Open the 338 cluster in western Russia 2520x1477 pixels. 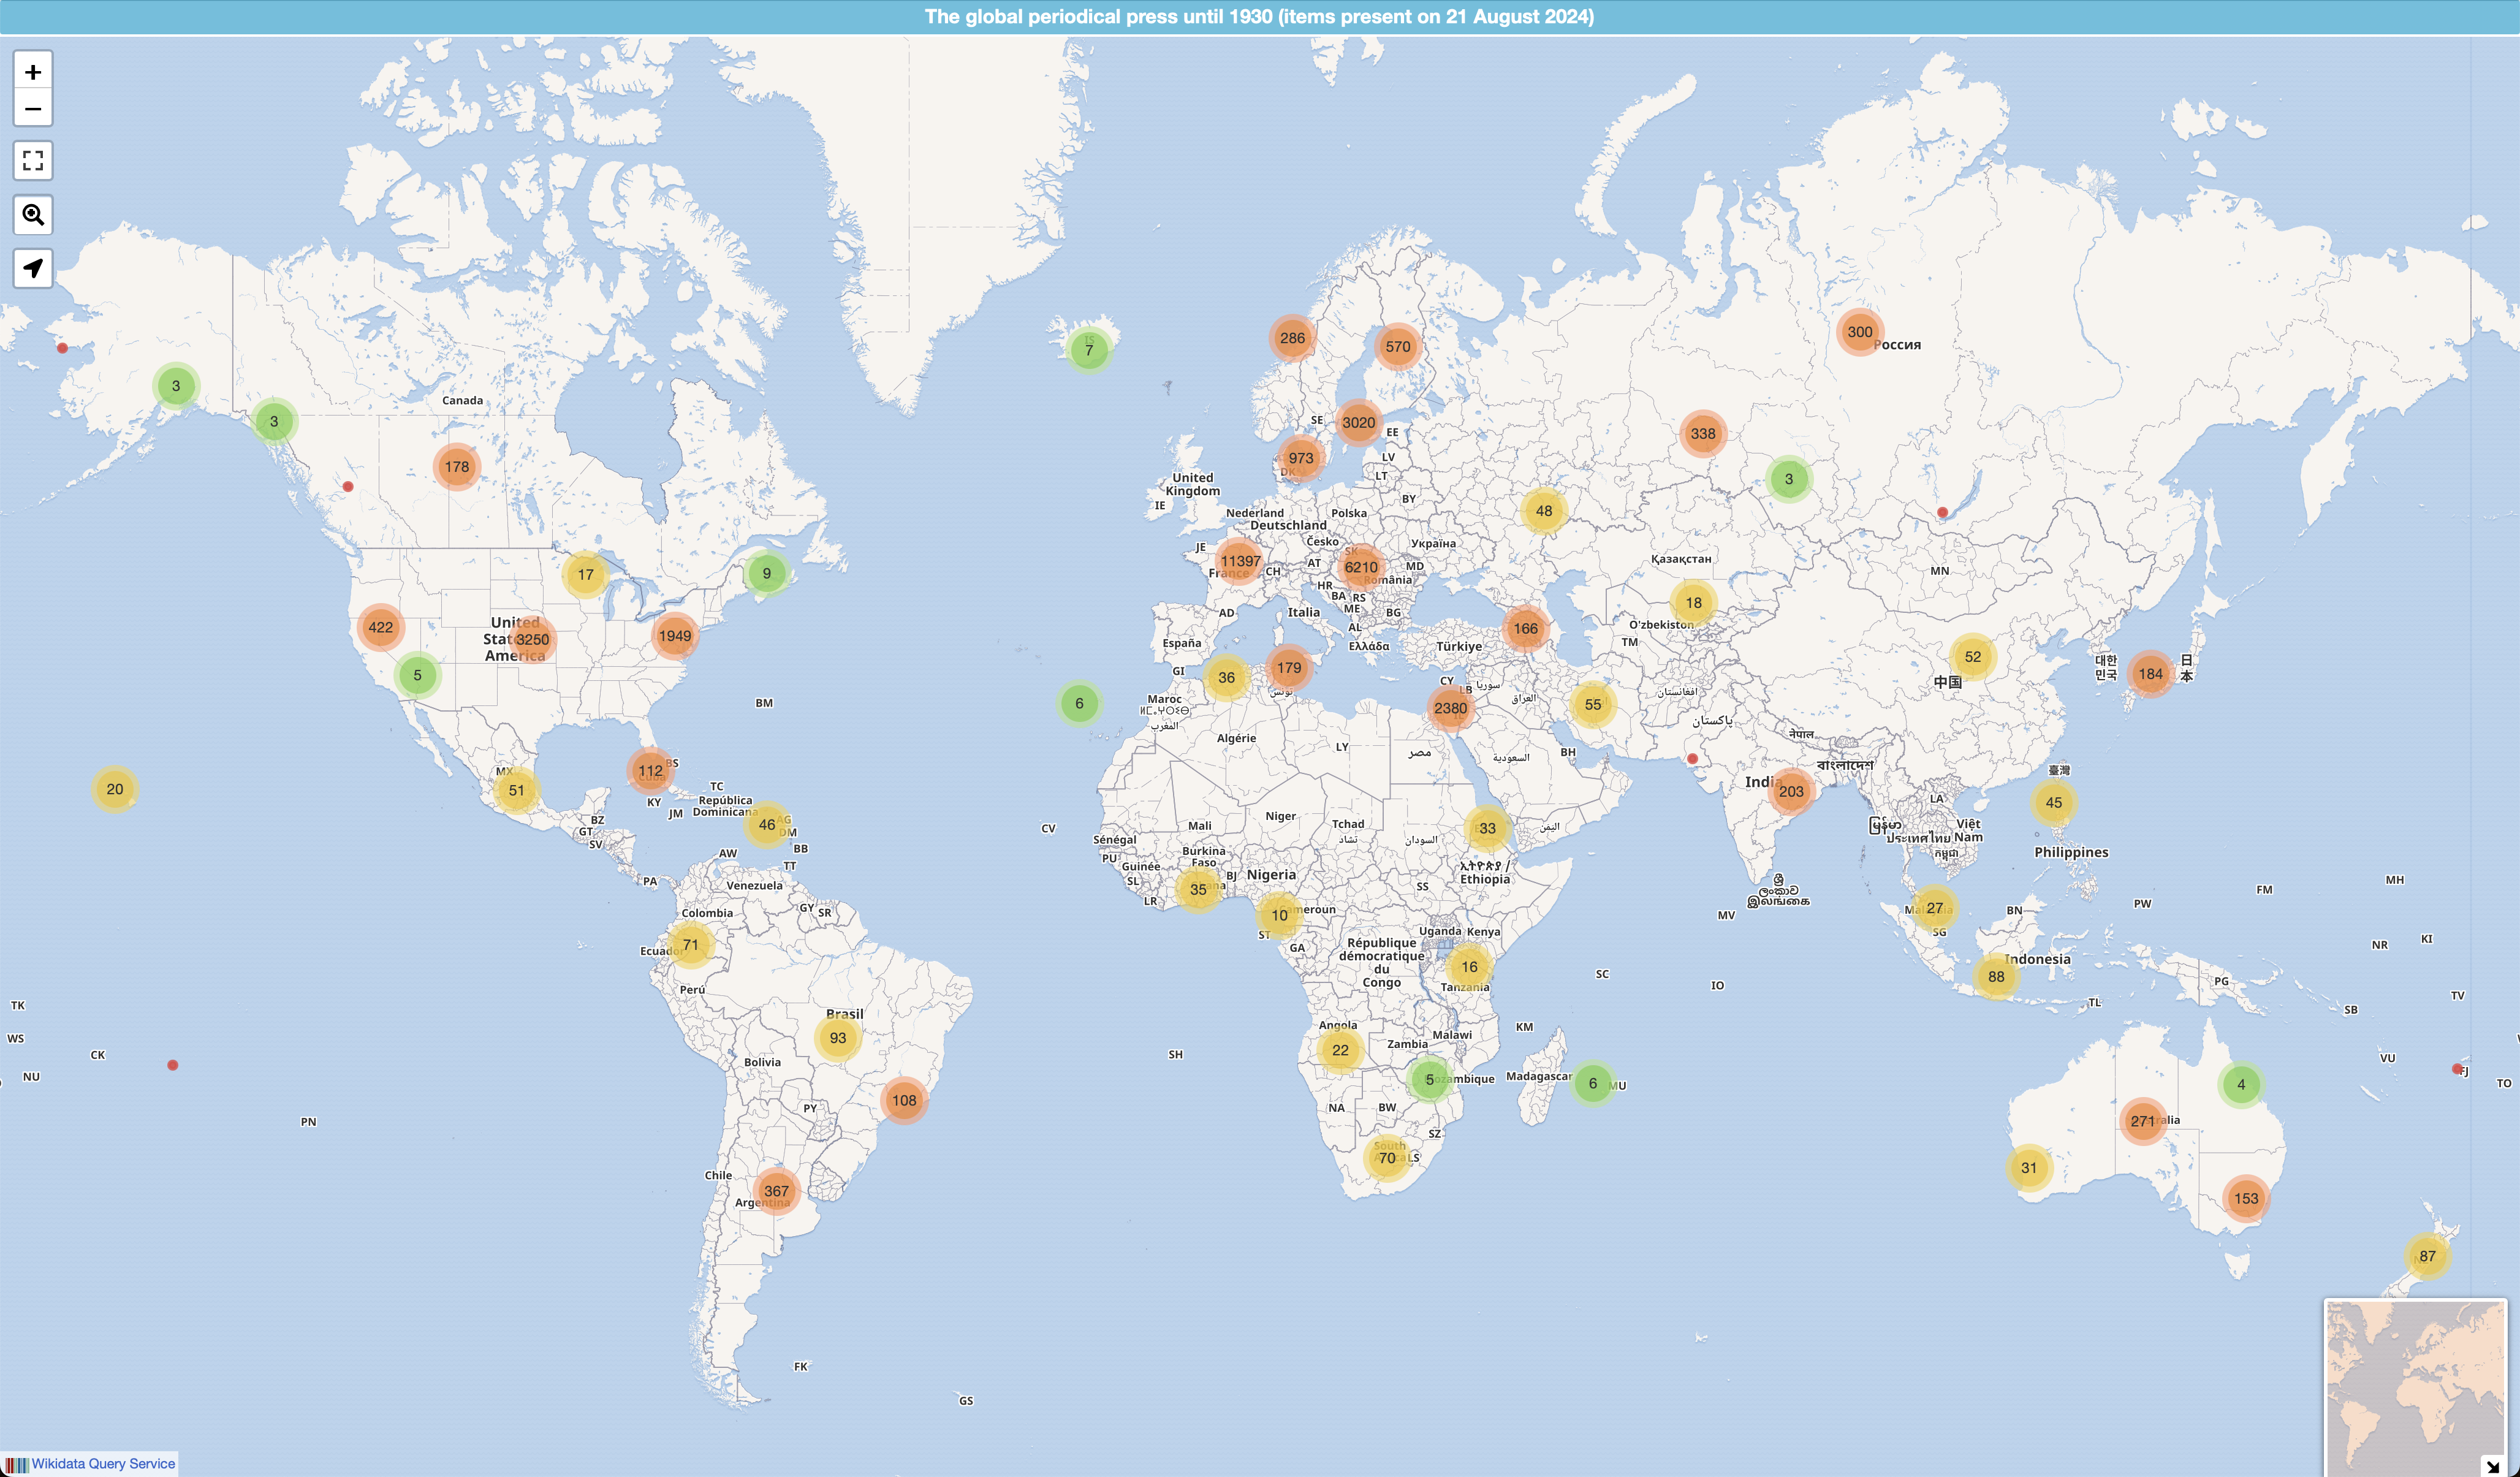(1703, 434)
